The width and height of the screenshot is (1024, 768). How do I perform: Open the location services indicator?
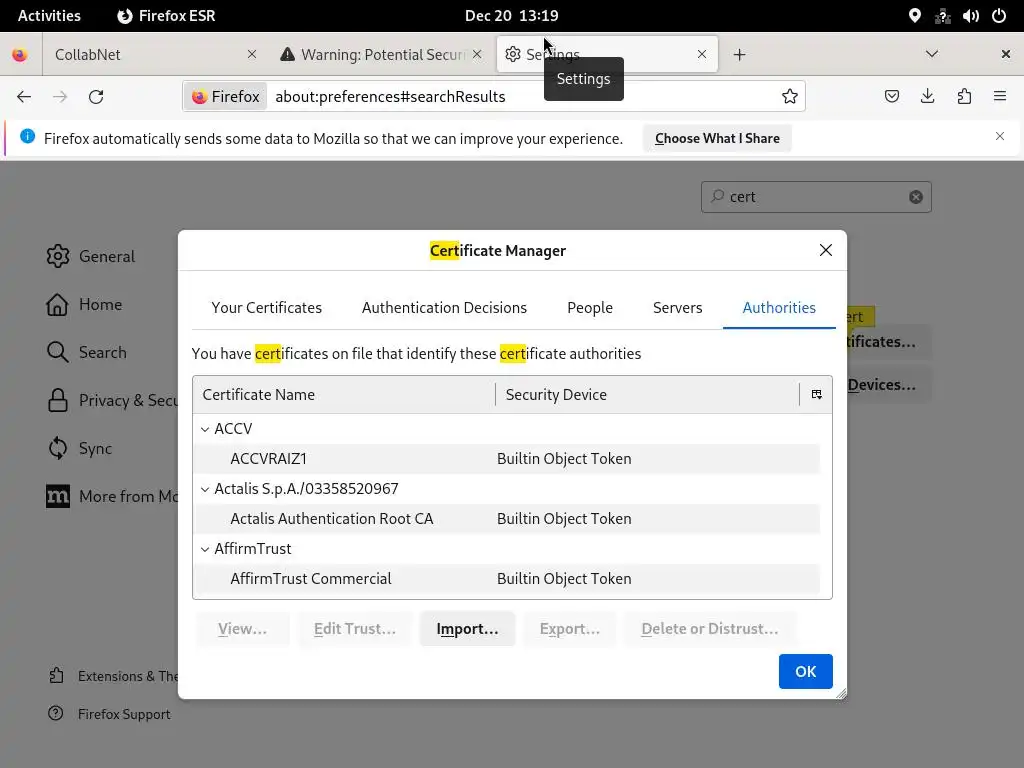(914, 16)
